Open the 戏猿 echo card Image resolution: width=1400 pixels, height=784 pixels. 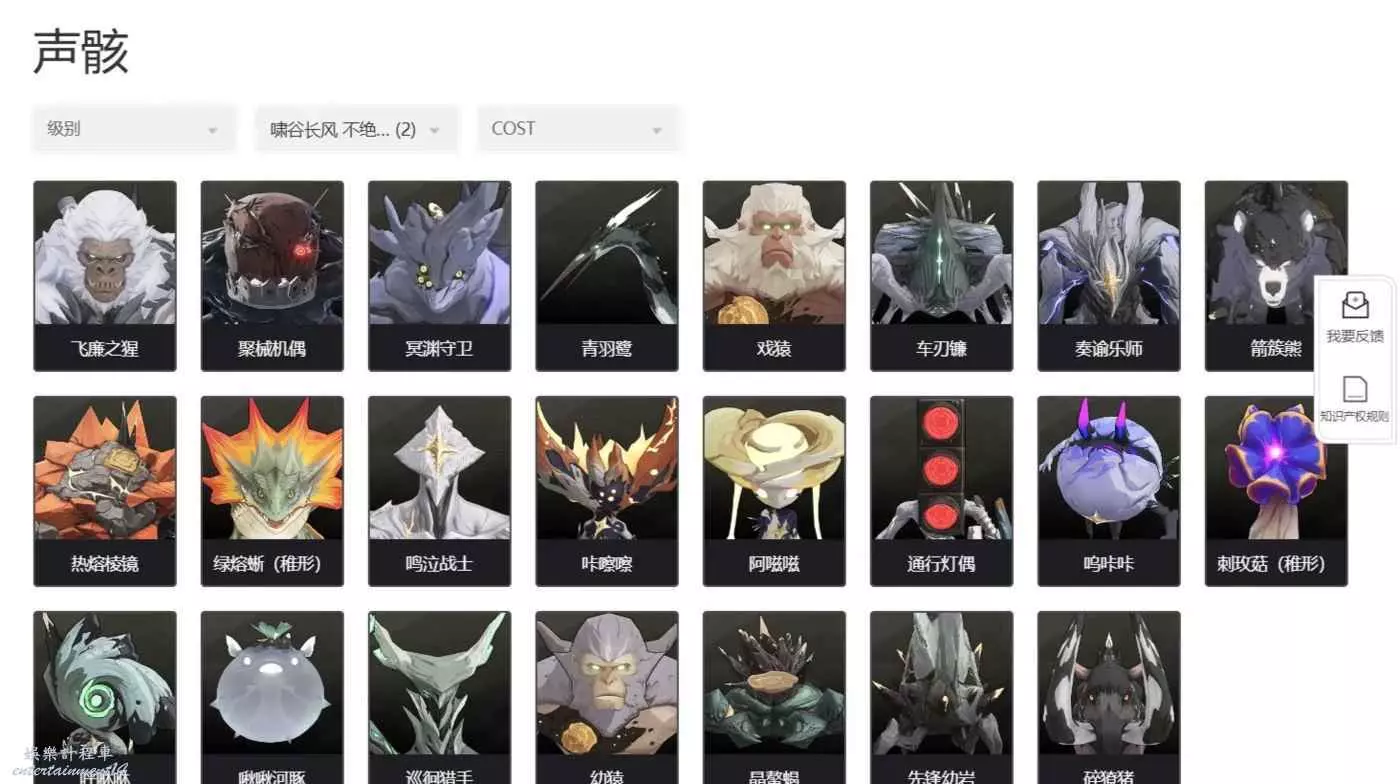coord(774,276)
